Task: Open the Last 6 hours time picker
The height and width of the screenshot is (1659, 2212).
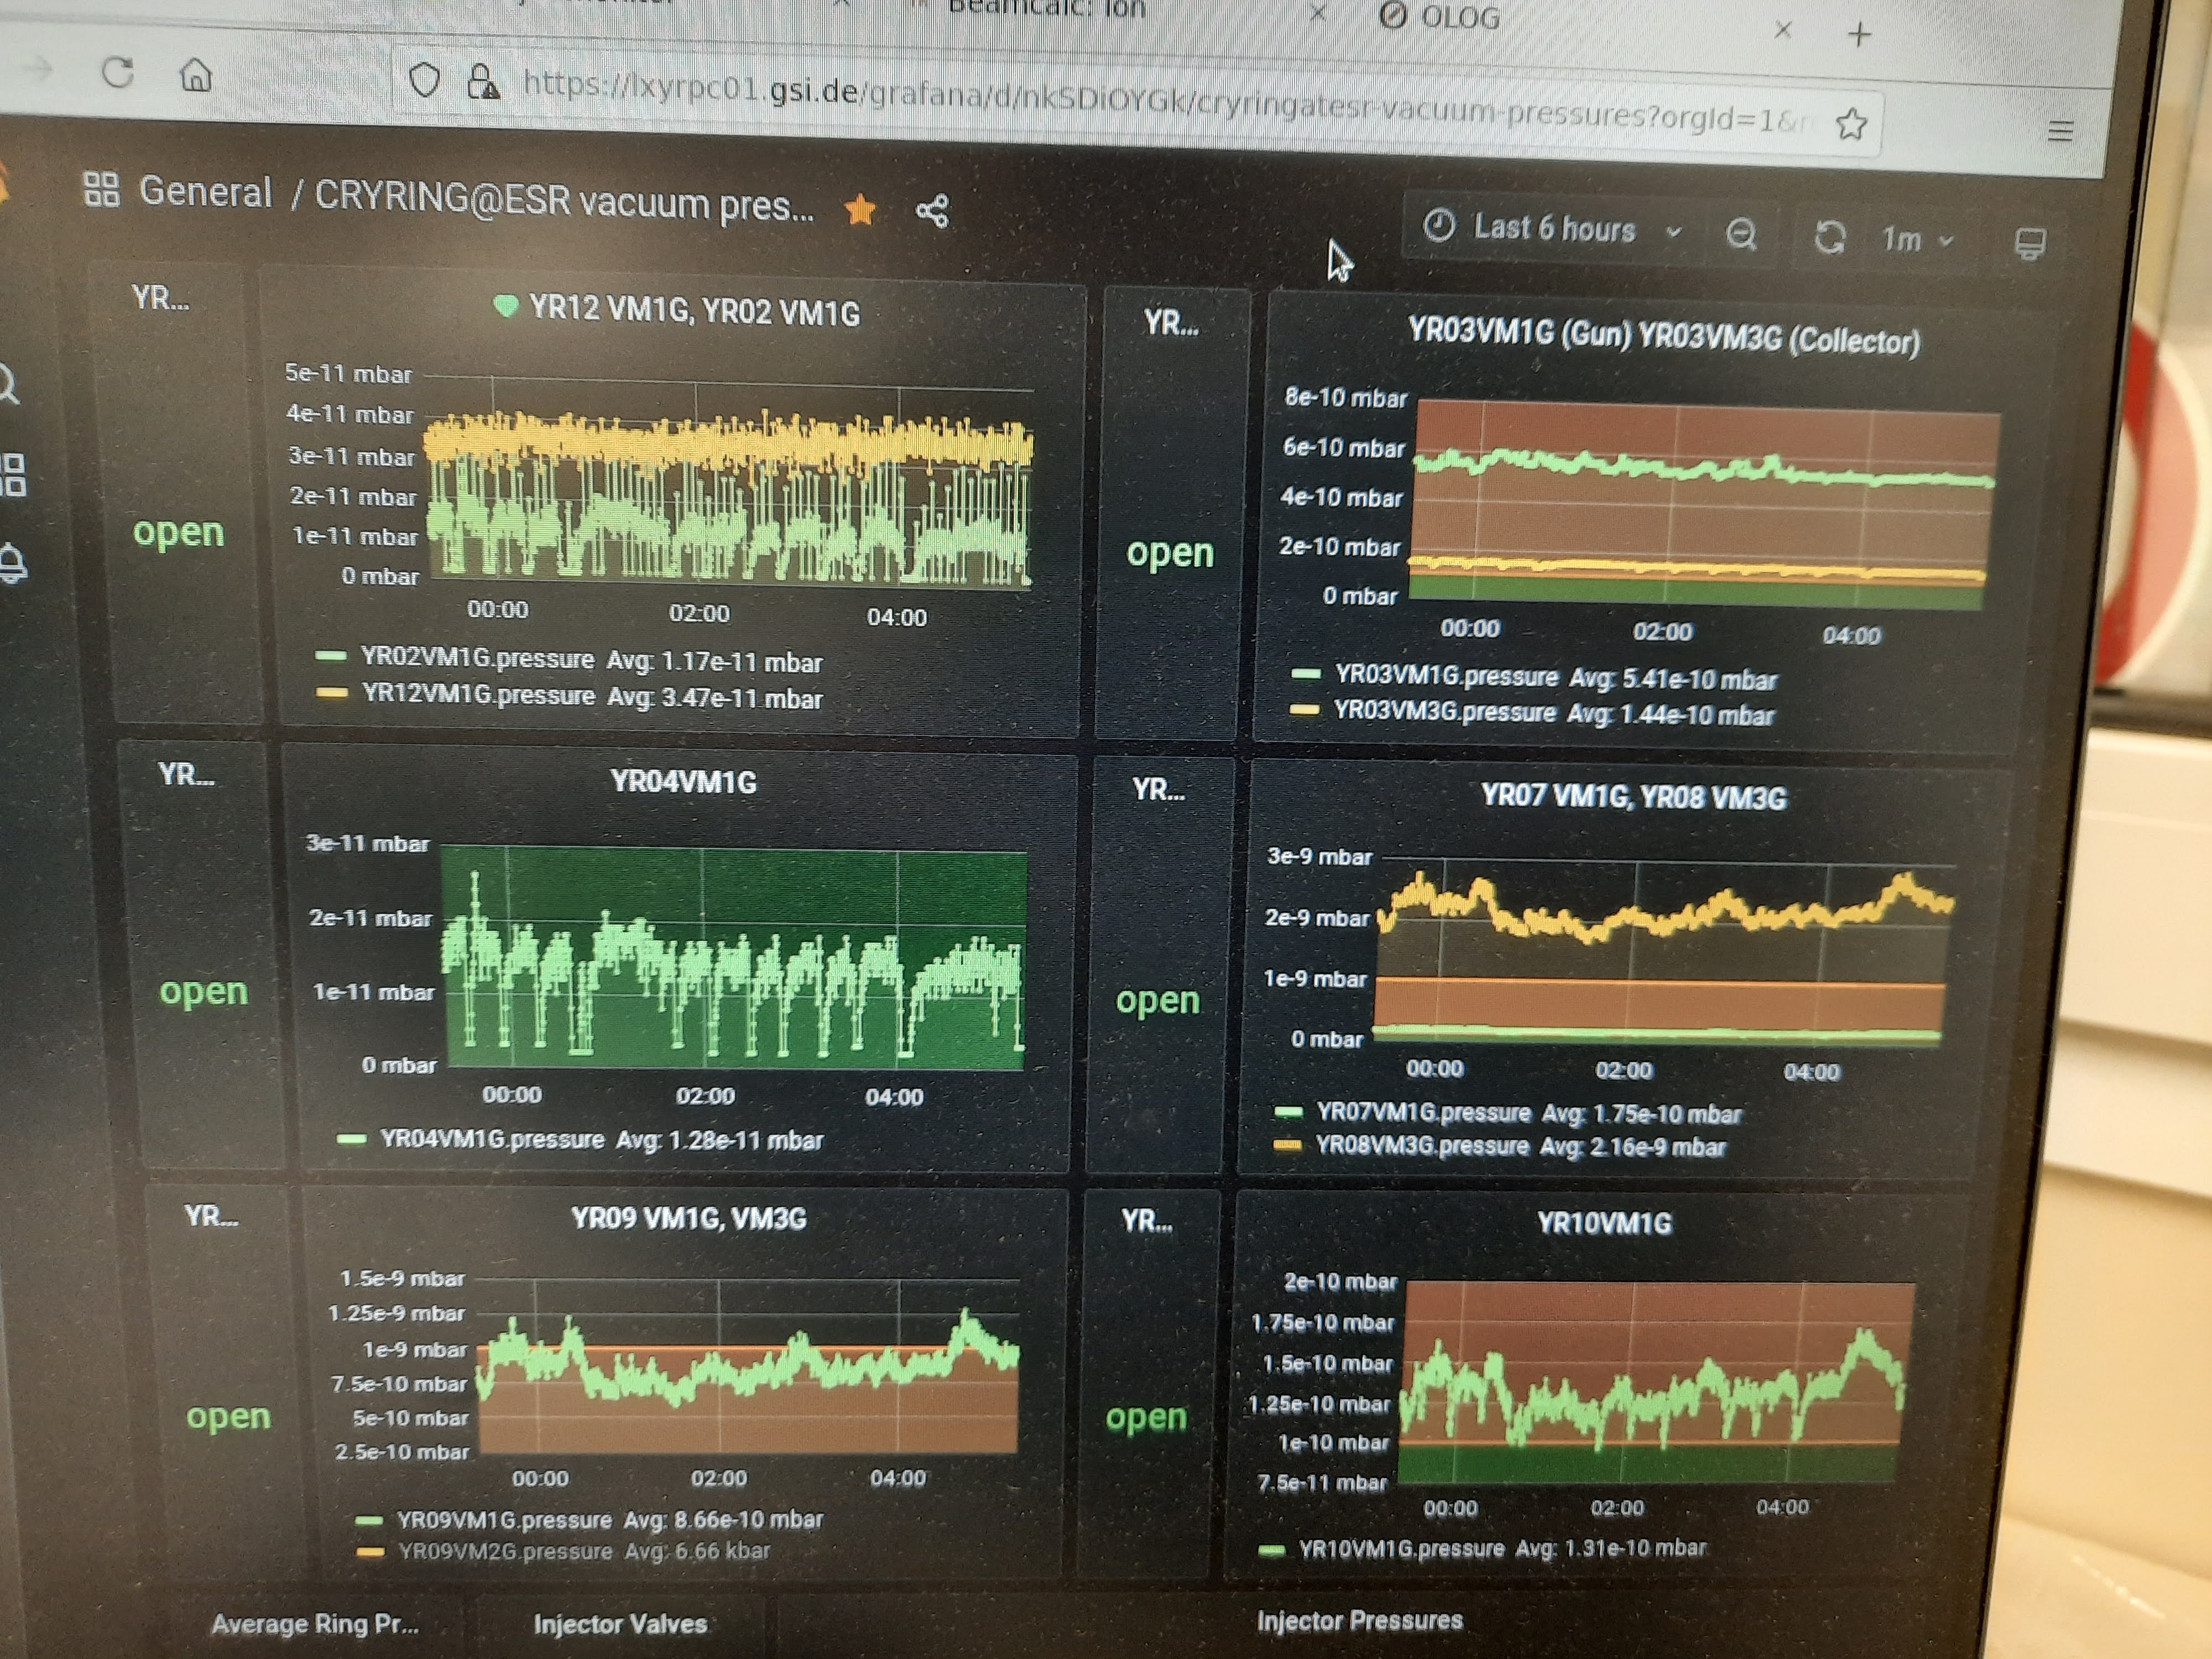Action: 1553,229
